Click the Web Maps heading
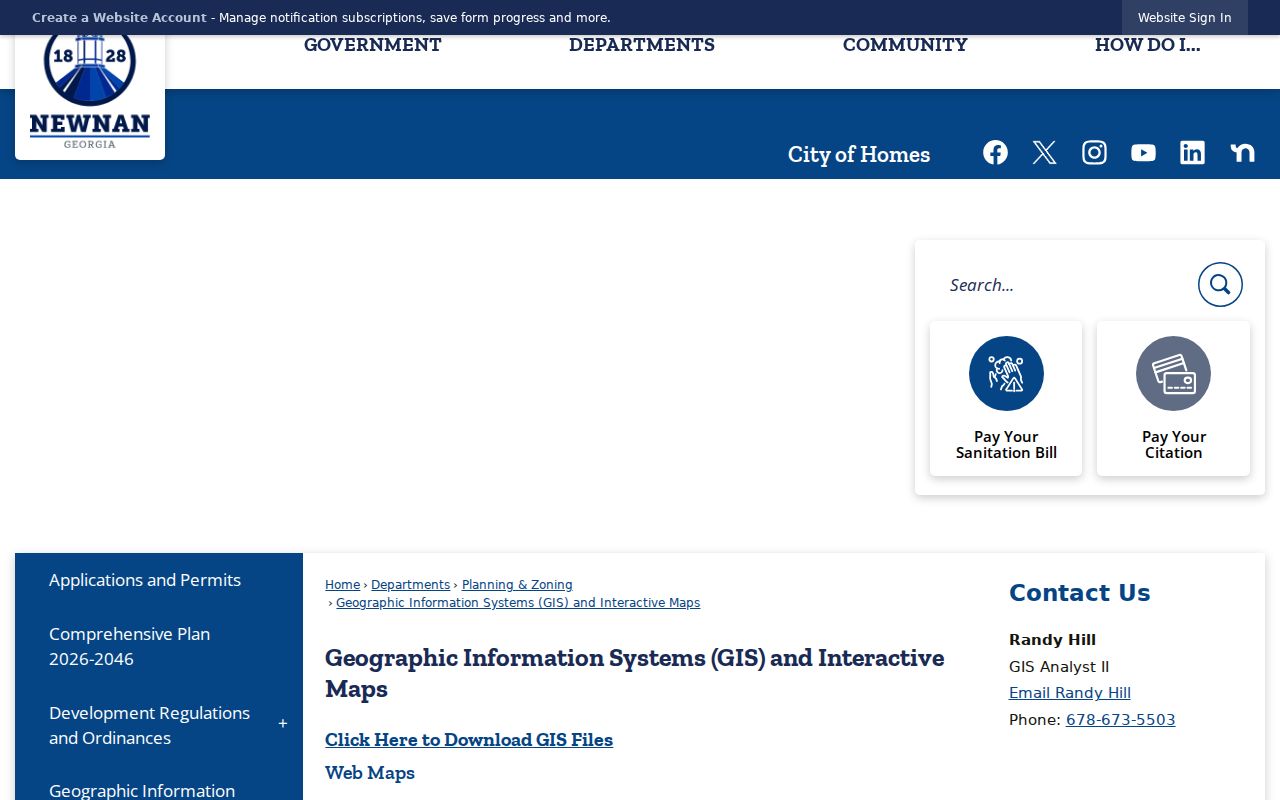Viewport: 1280px width, 800px height. point(370,773)
